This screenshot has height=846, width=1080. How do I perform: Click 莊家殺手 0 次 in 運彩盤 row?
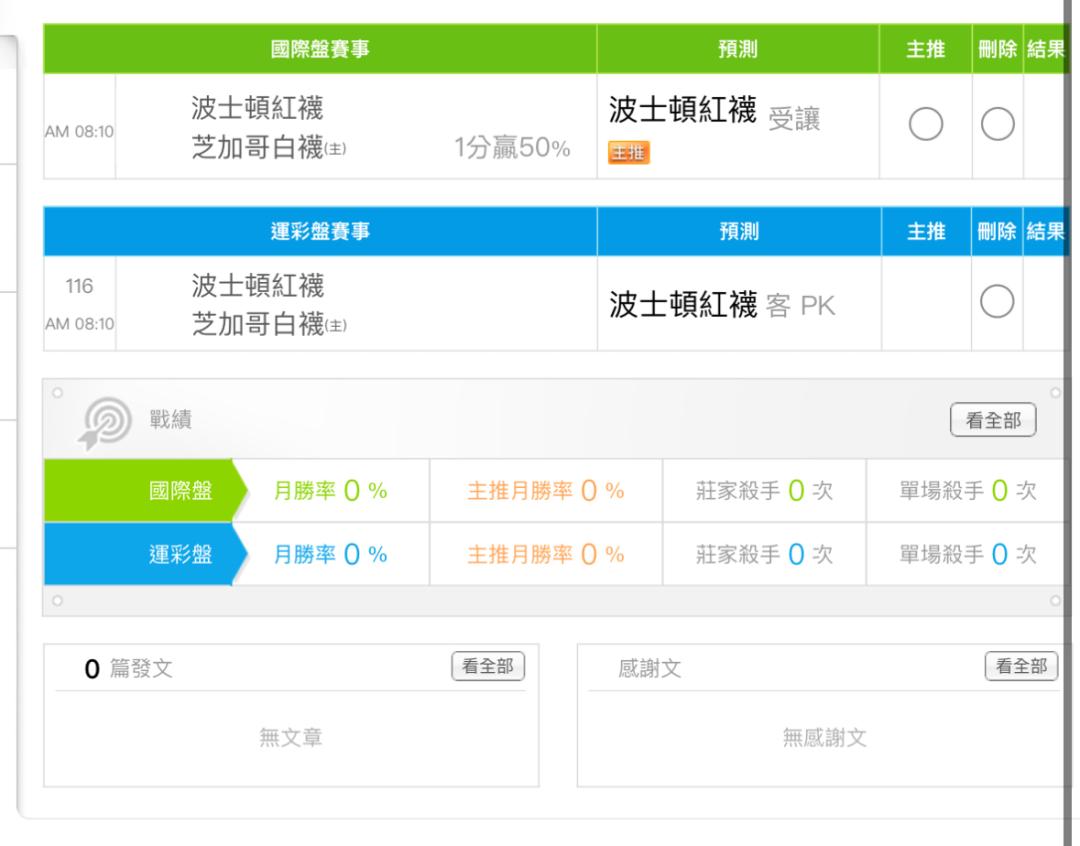coord(764,554)
